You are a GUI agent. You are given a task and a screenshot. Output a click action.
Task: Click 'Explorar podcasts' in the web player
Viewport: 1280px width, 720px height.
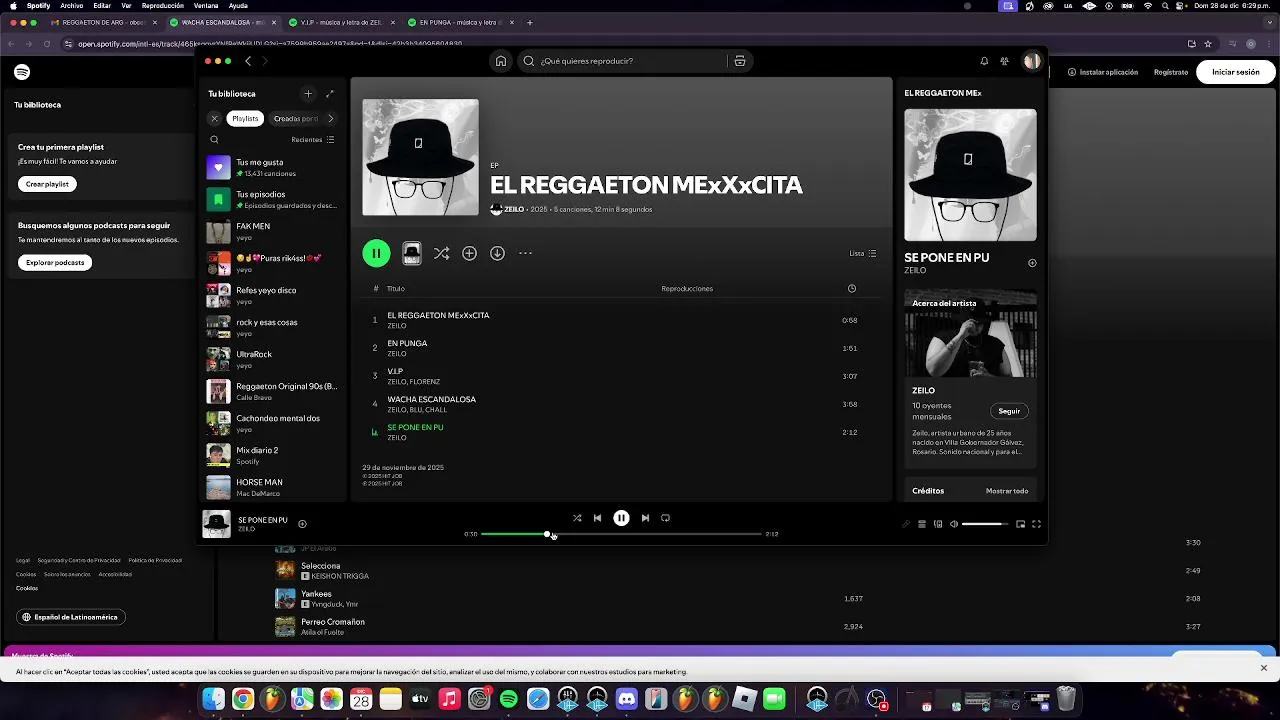[55, 262]
